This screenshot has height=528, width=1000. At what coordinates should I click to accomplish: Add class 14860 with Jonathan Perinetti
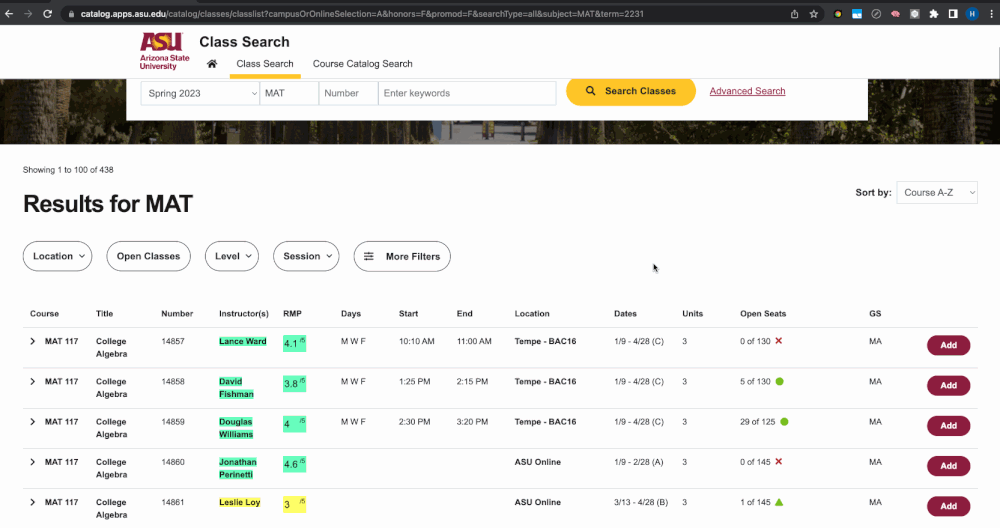[948, 466]
